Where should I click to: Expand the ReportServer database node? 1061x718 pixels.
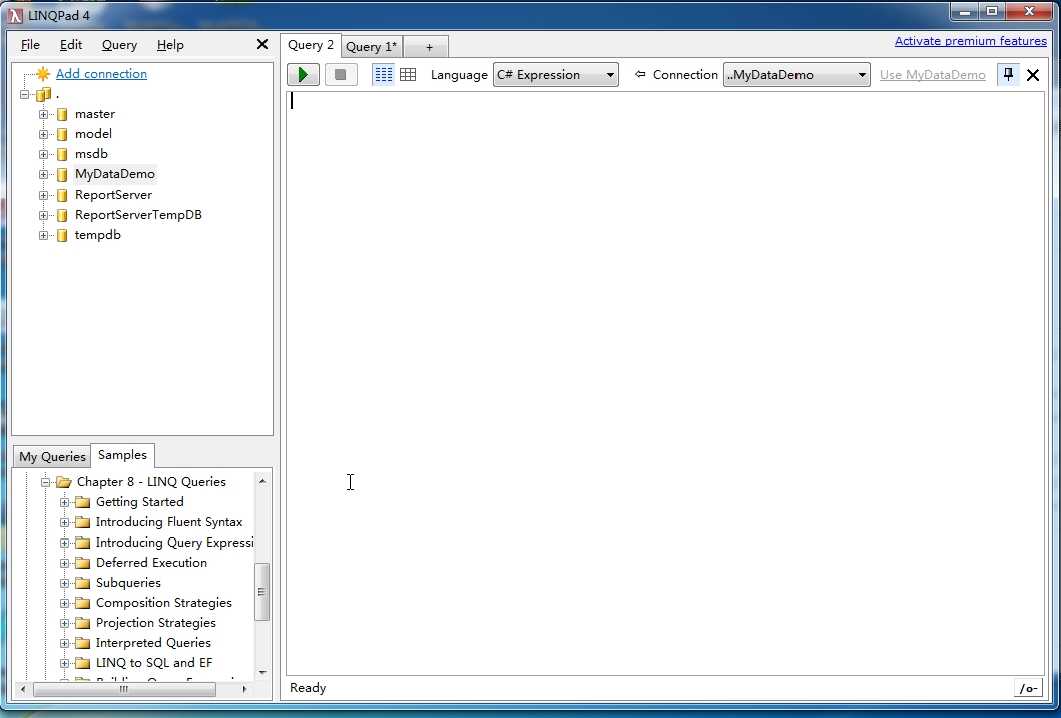[x=43, y=196]
